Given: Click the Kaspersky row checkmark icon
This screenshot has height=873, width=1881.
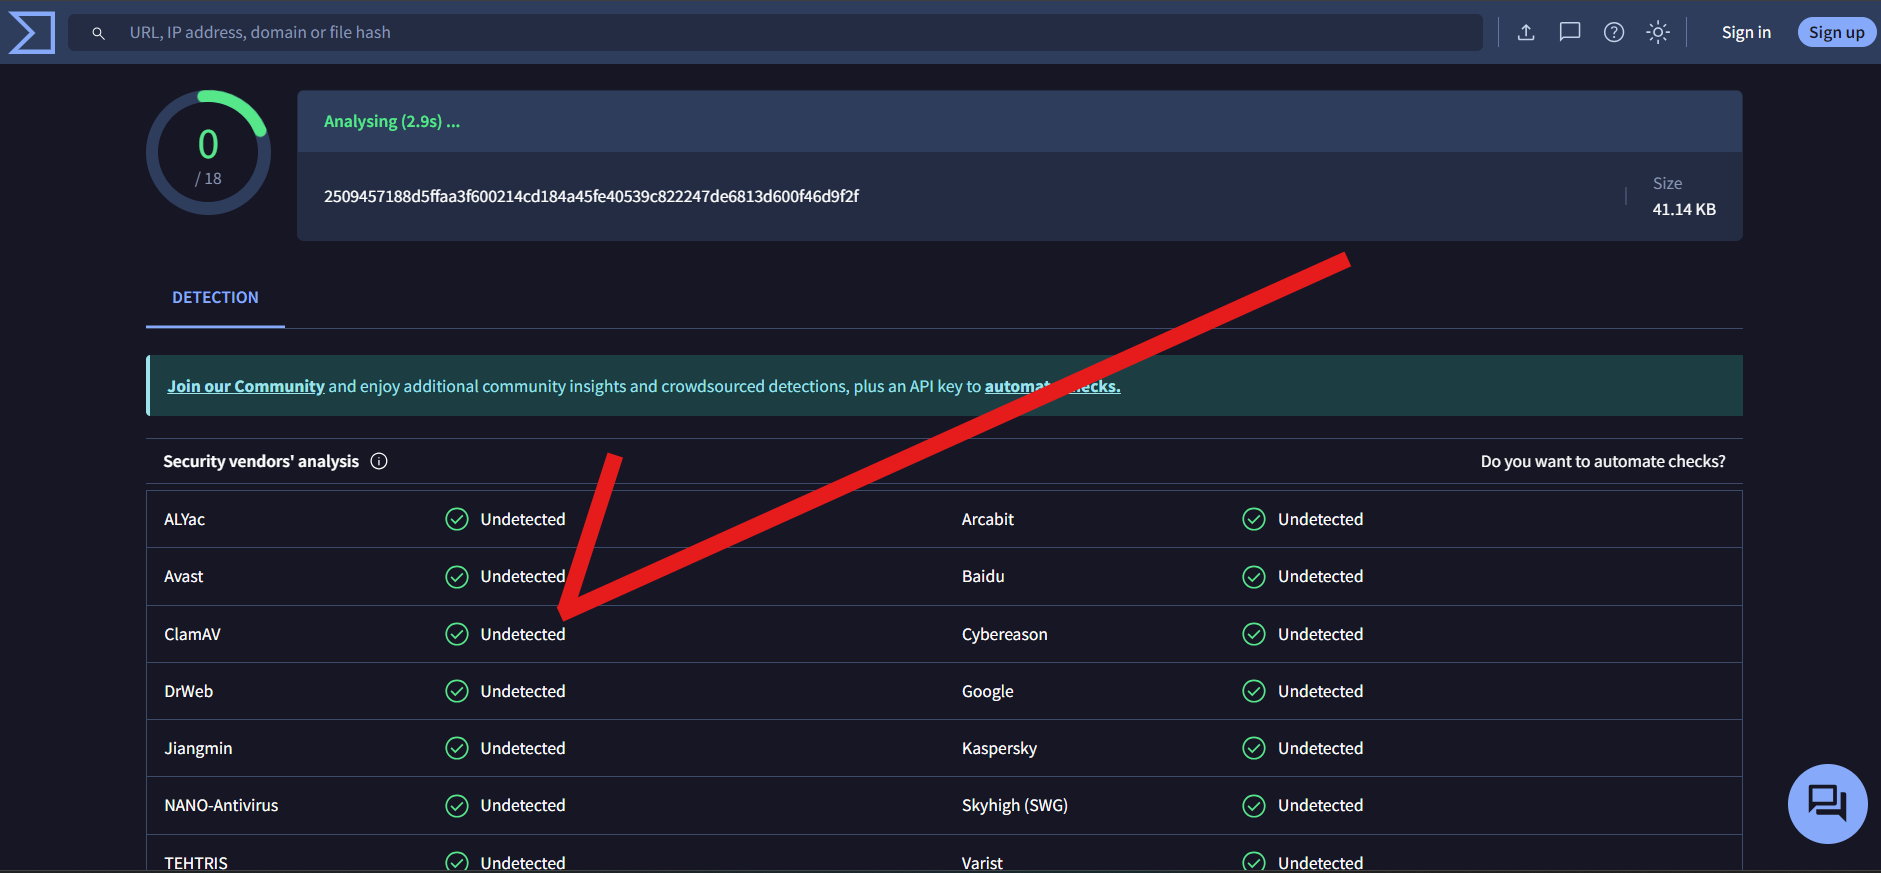Looking at the screenshot, I should 1254,748.
